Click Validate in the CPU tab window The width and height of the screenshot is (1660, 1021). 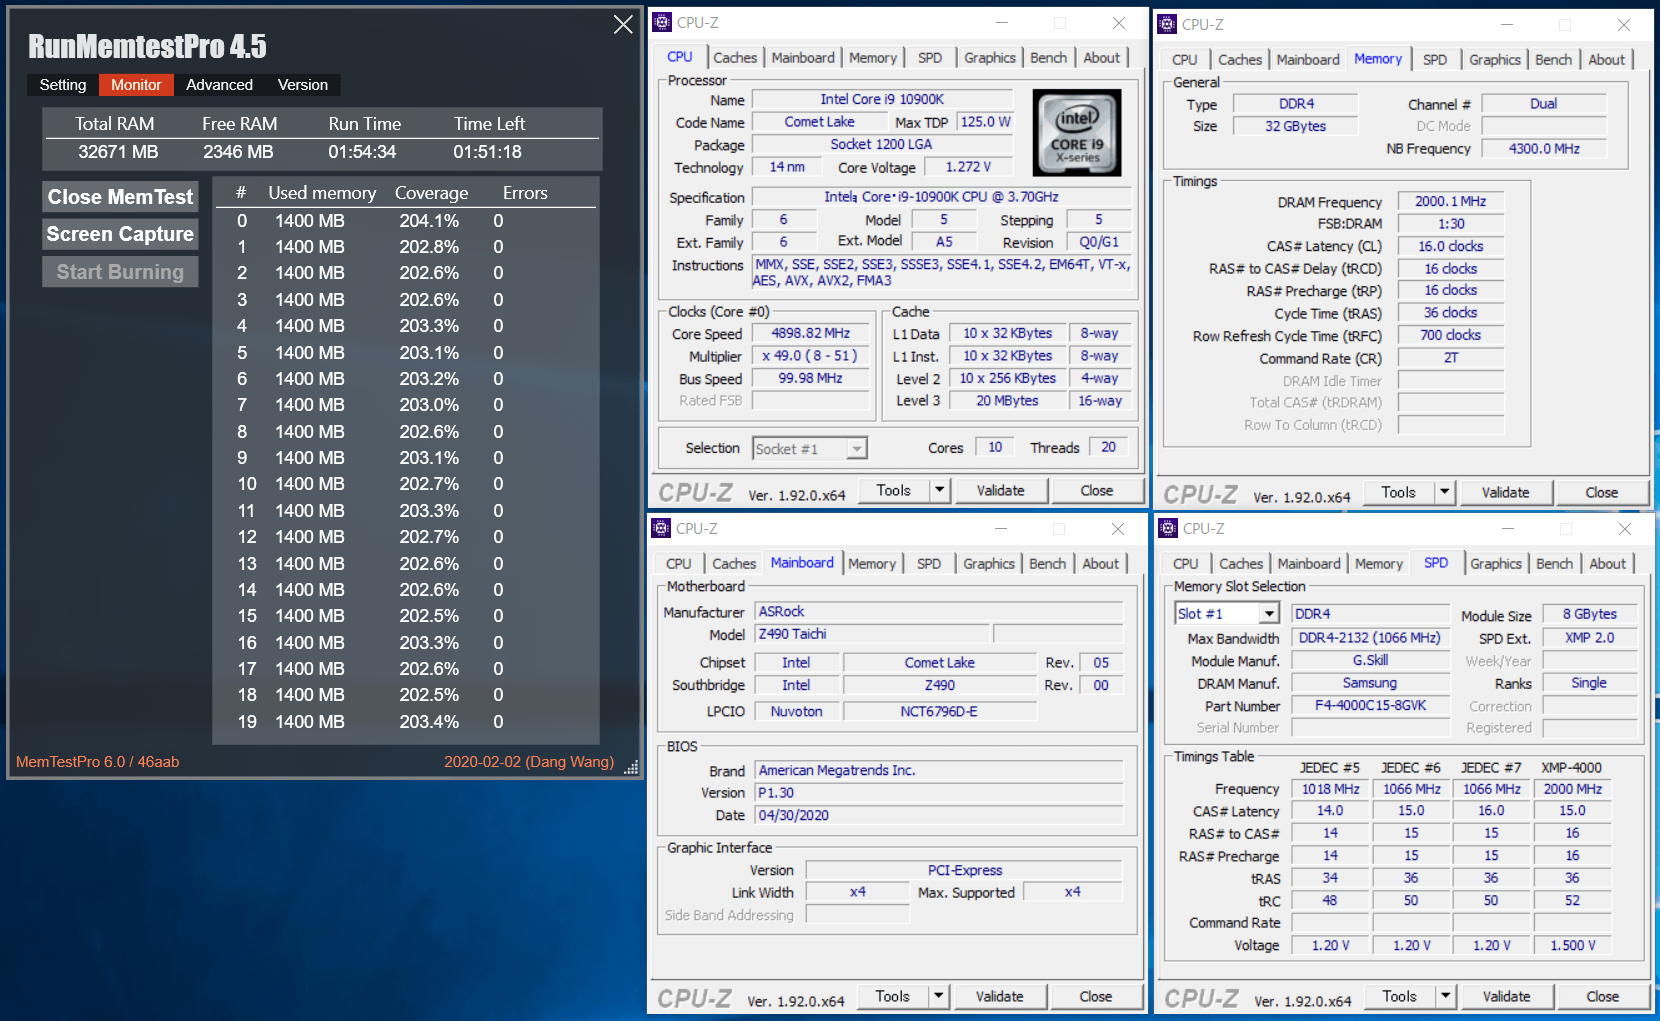coord(1000,490)
